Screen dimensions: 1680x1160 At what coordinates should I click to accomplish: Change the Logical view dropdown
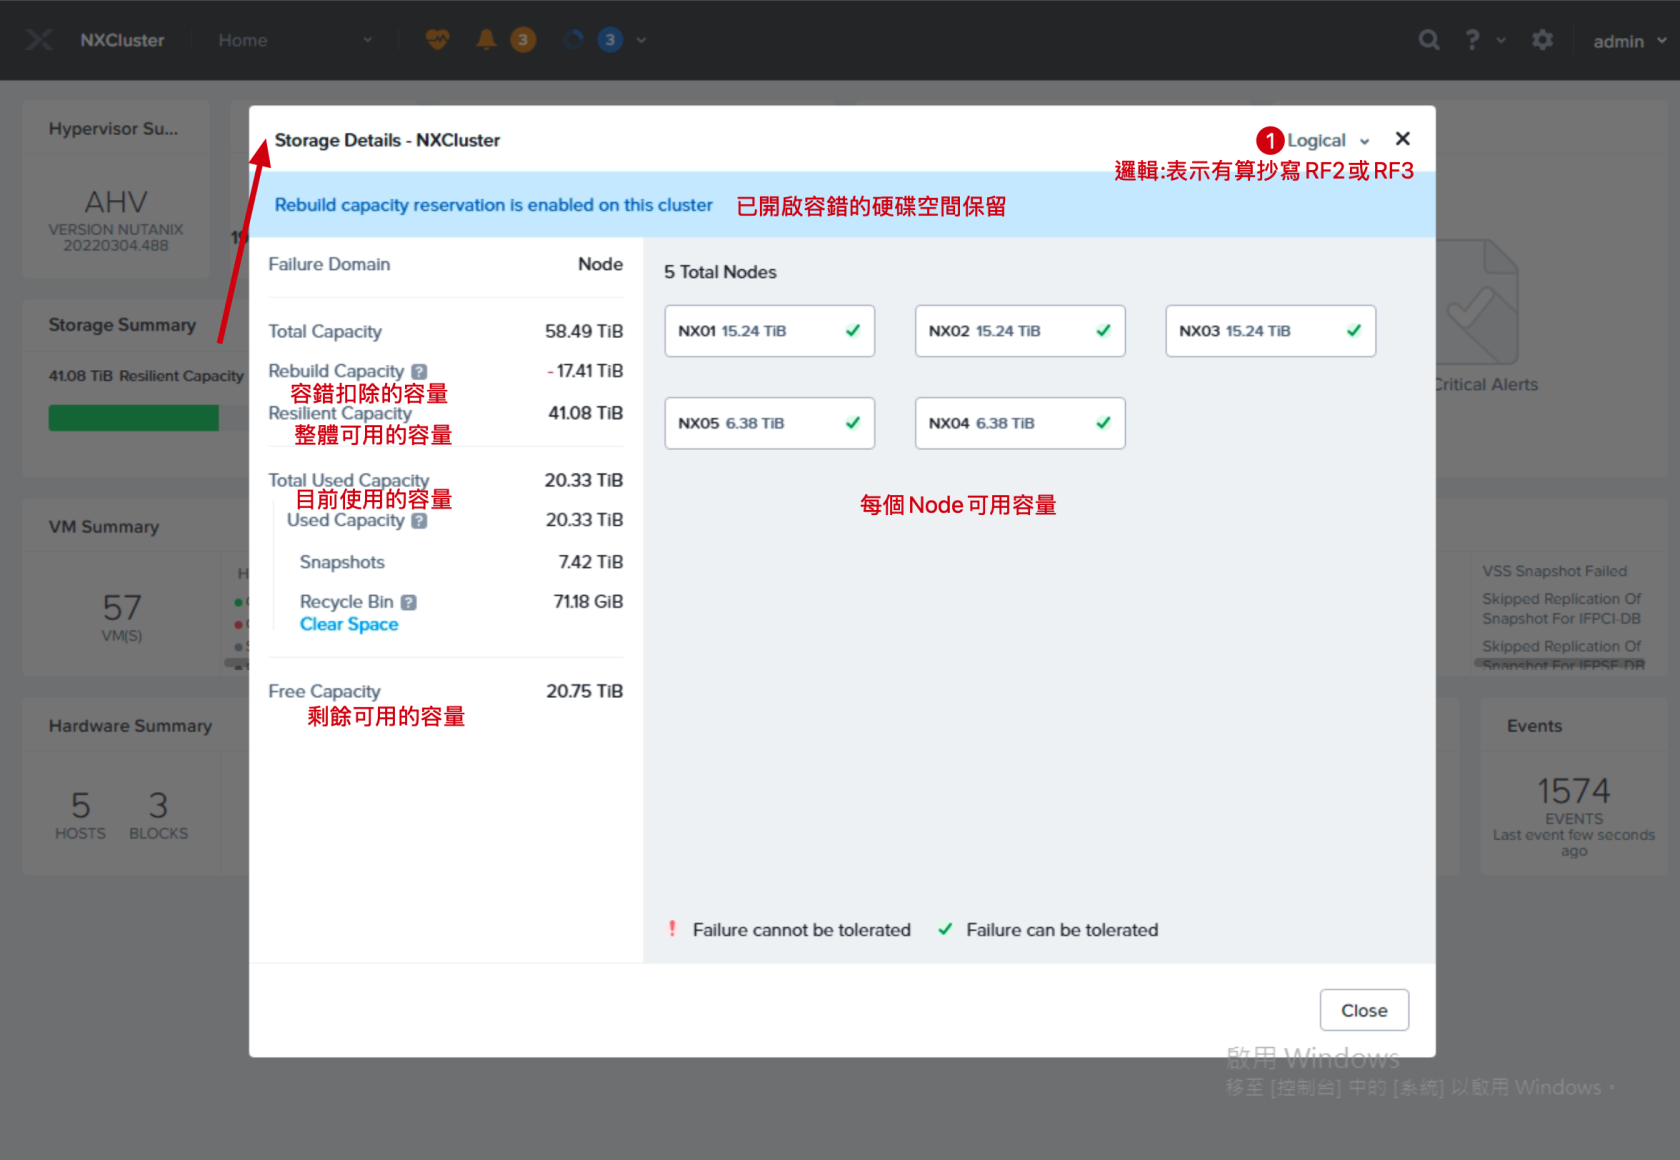1327,141
